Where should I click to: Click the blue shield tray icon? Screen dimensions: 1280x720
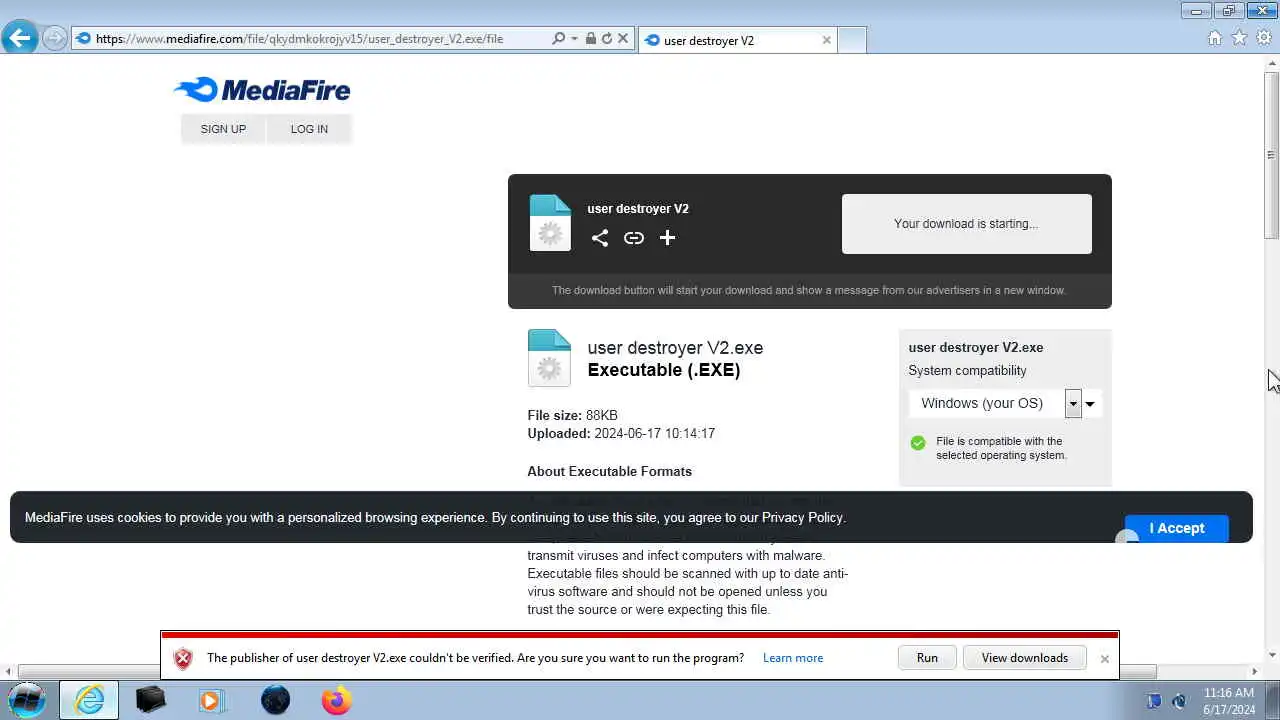pos(1154,701)
